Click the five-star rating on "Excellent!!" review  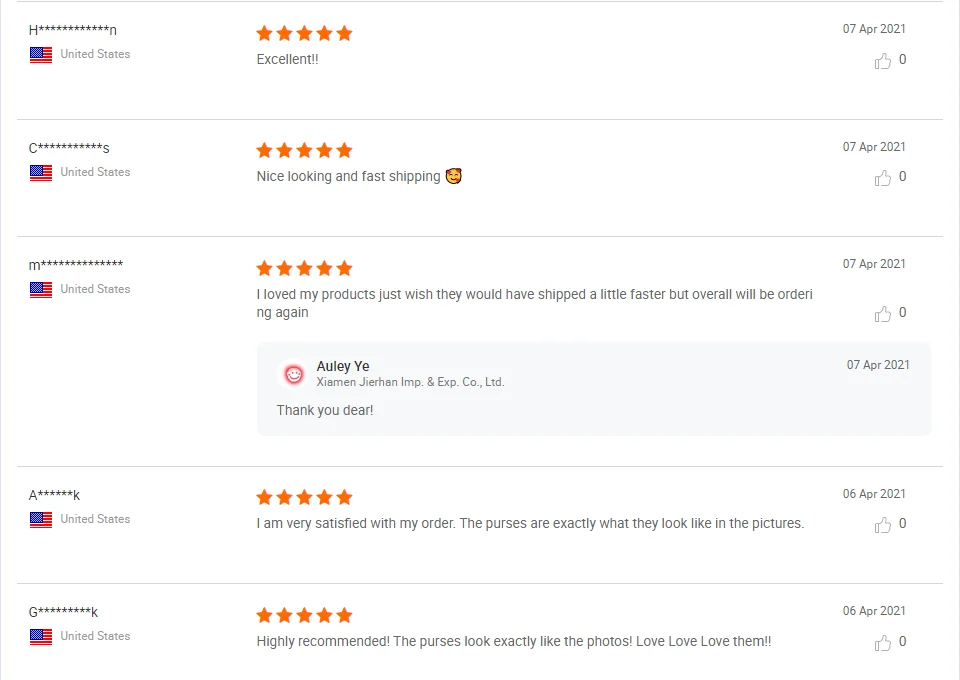click(304, 33)
